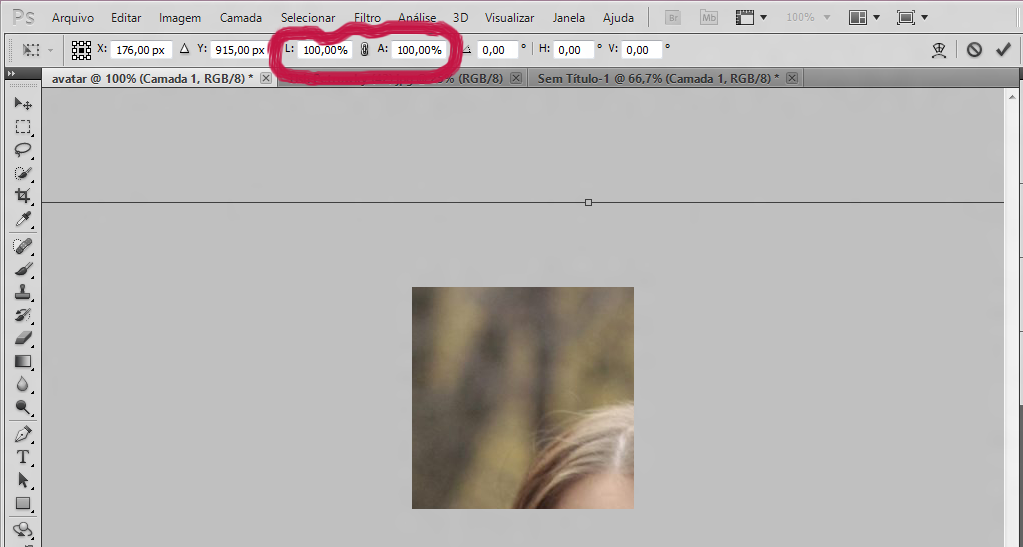Select the Spot Healing Brush tool
This screenshot has height=547, width=1023.
tap(23, 246)
